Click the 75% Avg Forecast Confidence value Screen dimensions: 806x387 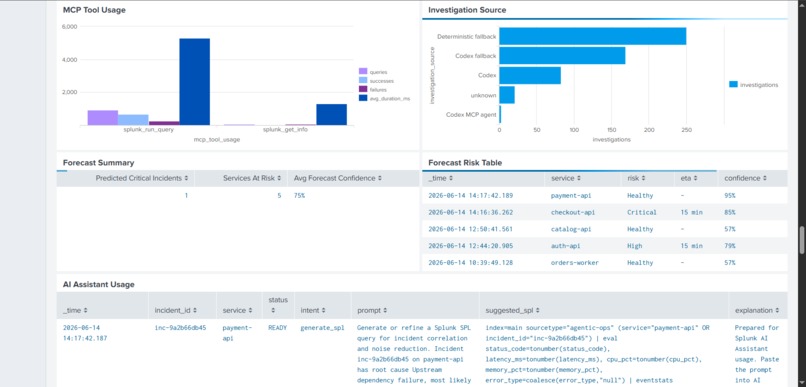[x=299, y=196]
